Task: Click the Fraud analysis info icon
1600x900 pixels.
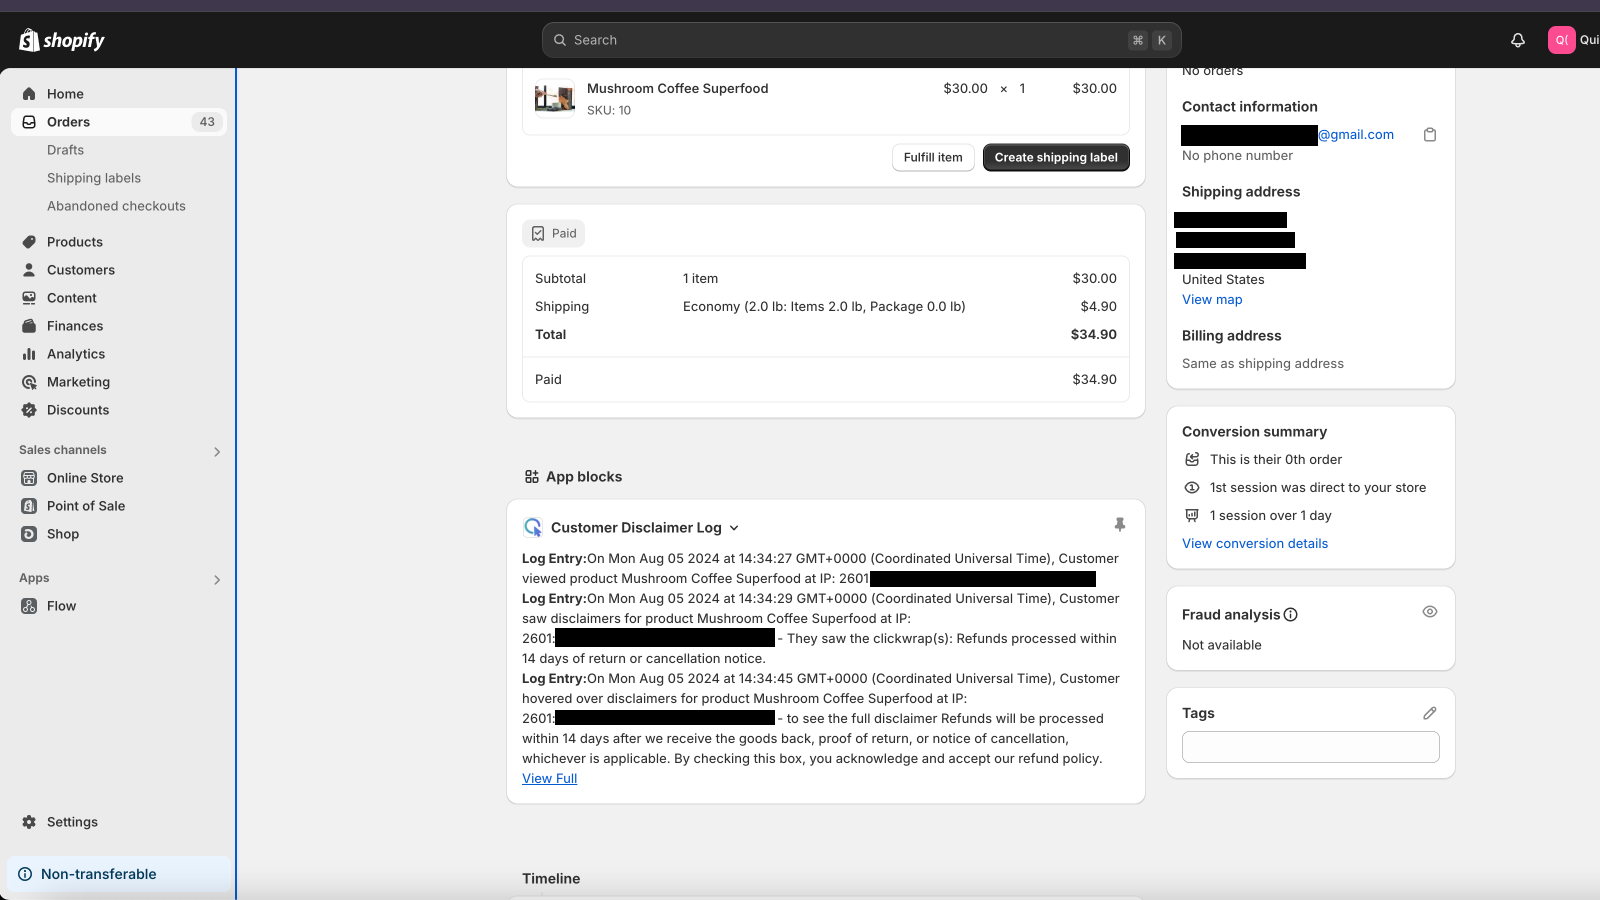Action: (1291, 615)
